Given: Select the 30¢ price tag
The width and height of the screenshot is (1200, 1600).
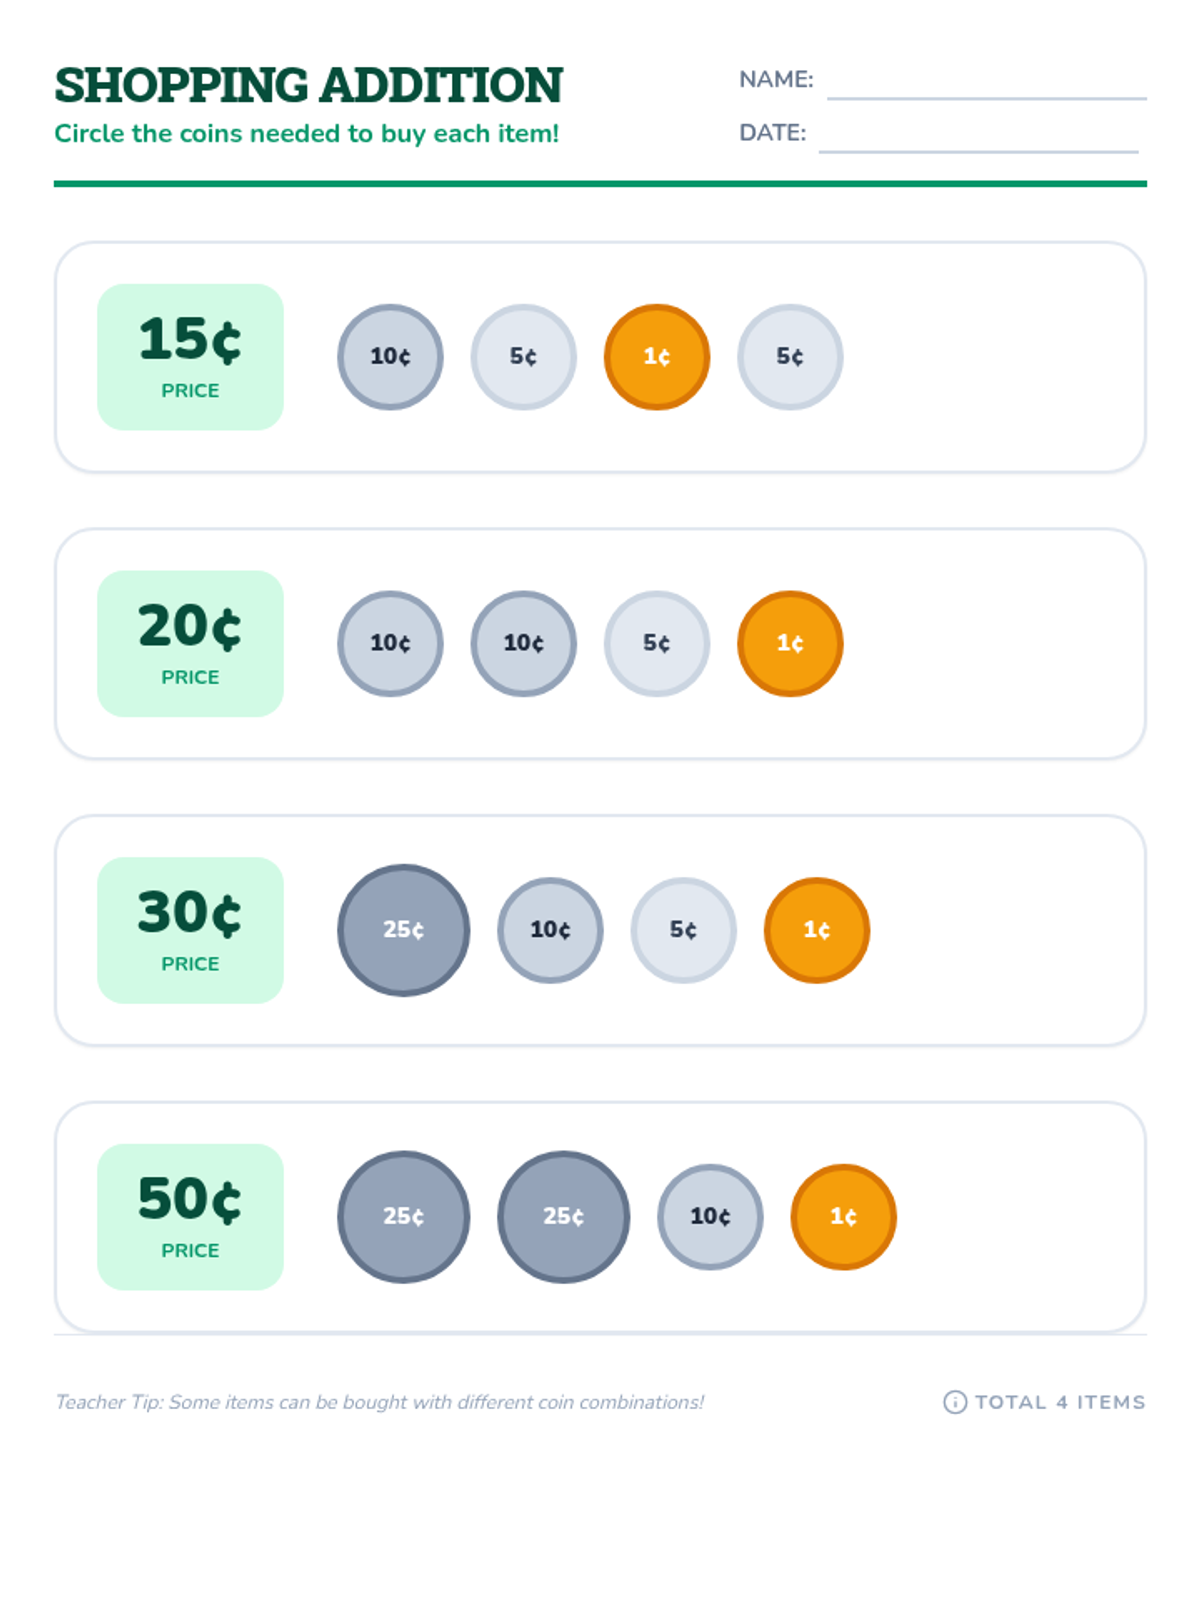Looking at the screenshot, I should [x=190, y=930].
